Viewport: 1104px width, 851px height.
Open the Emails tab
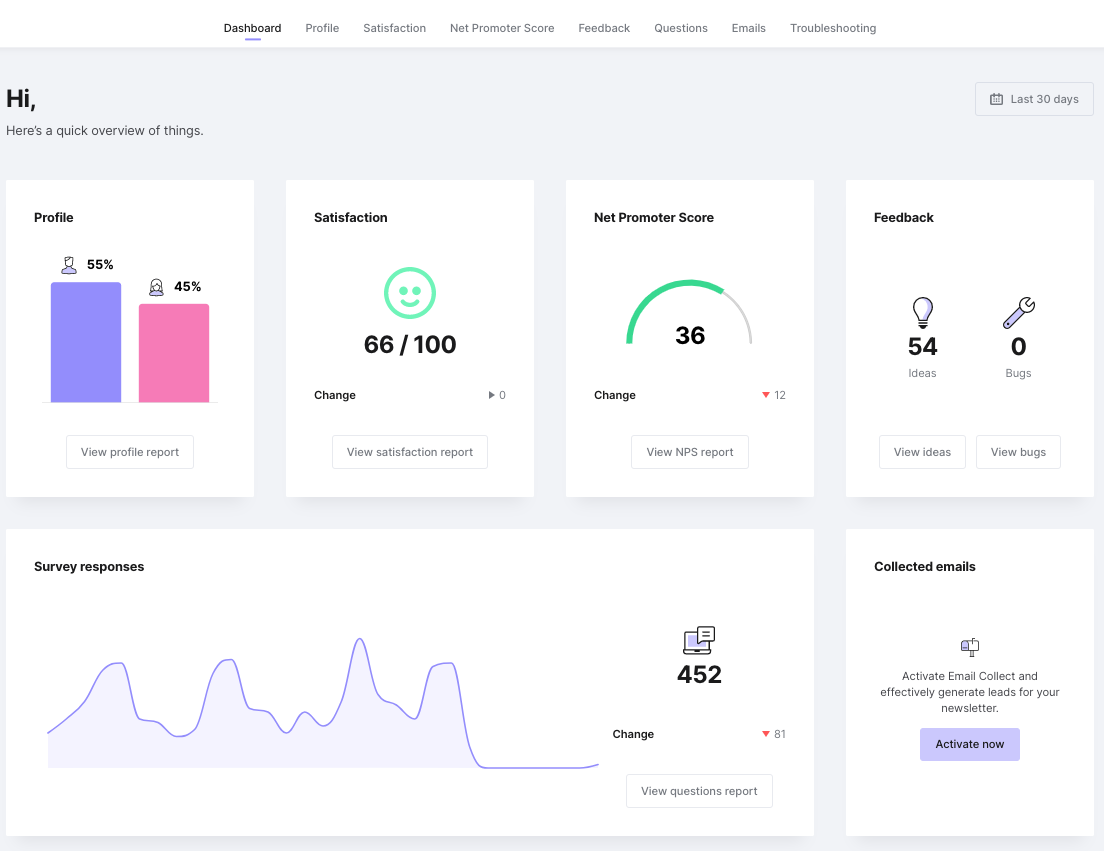748,28
